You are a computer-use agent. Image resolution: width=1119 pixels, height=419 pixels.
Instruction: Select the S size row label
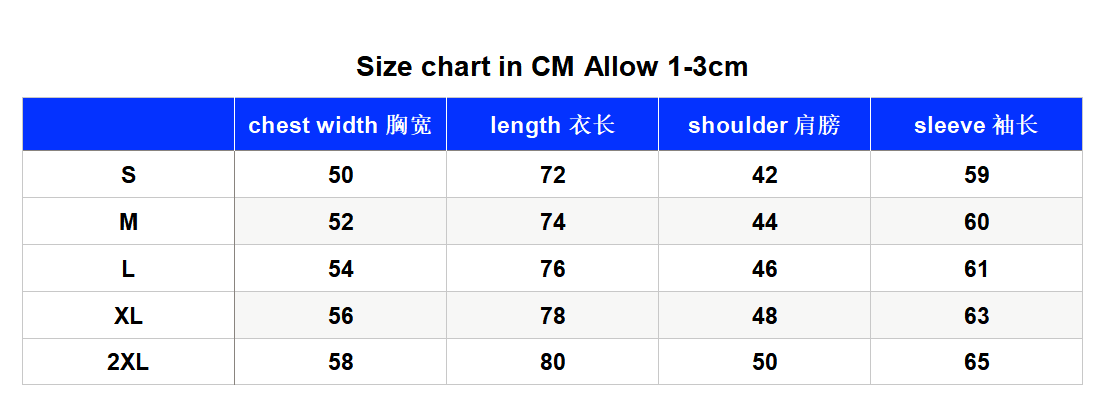pyautogui.click(x=128, y=175)
